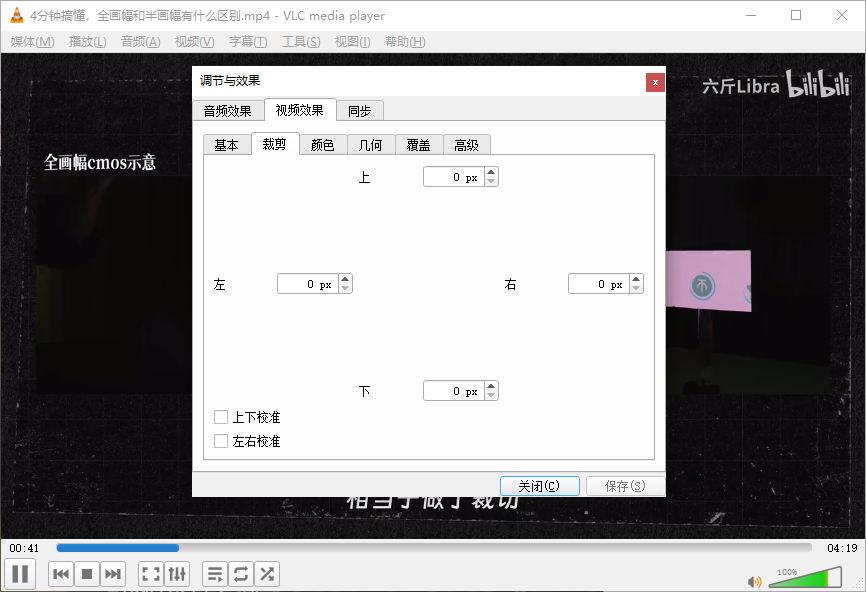
Task: Toggle random shuffle playback
Action: pyautogui.click(x=267, y=574)
